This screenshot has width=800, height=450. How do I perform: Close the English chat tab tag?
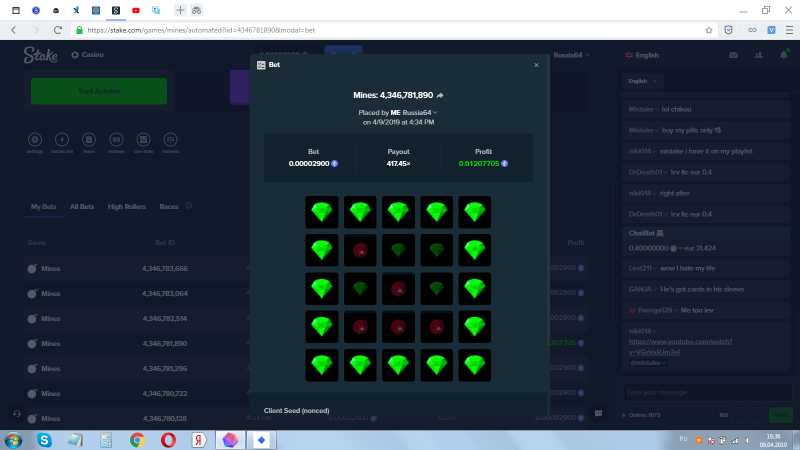(655, 81)
